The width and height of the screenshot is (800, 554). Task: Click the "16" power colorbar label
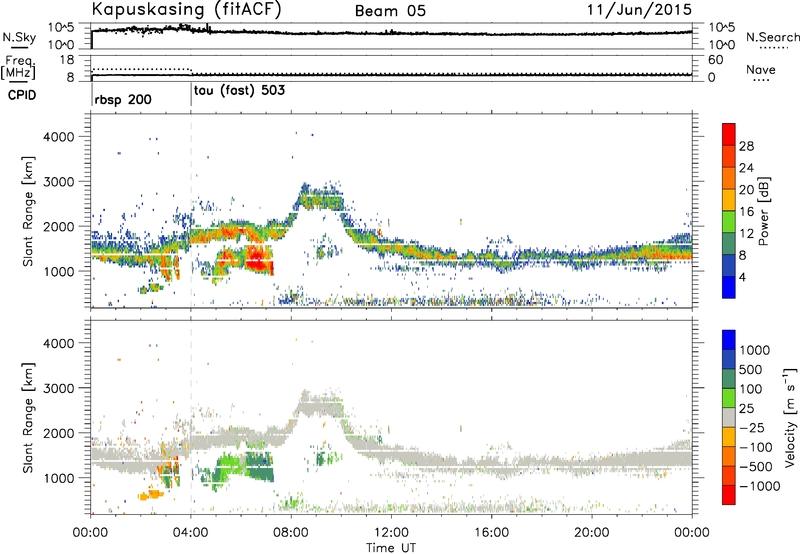point(746,212)
